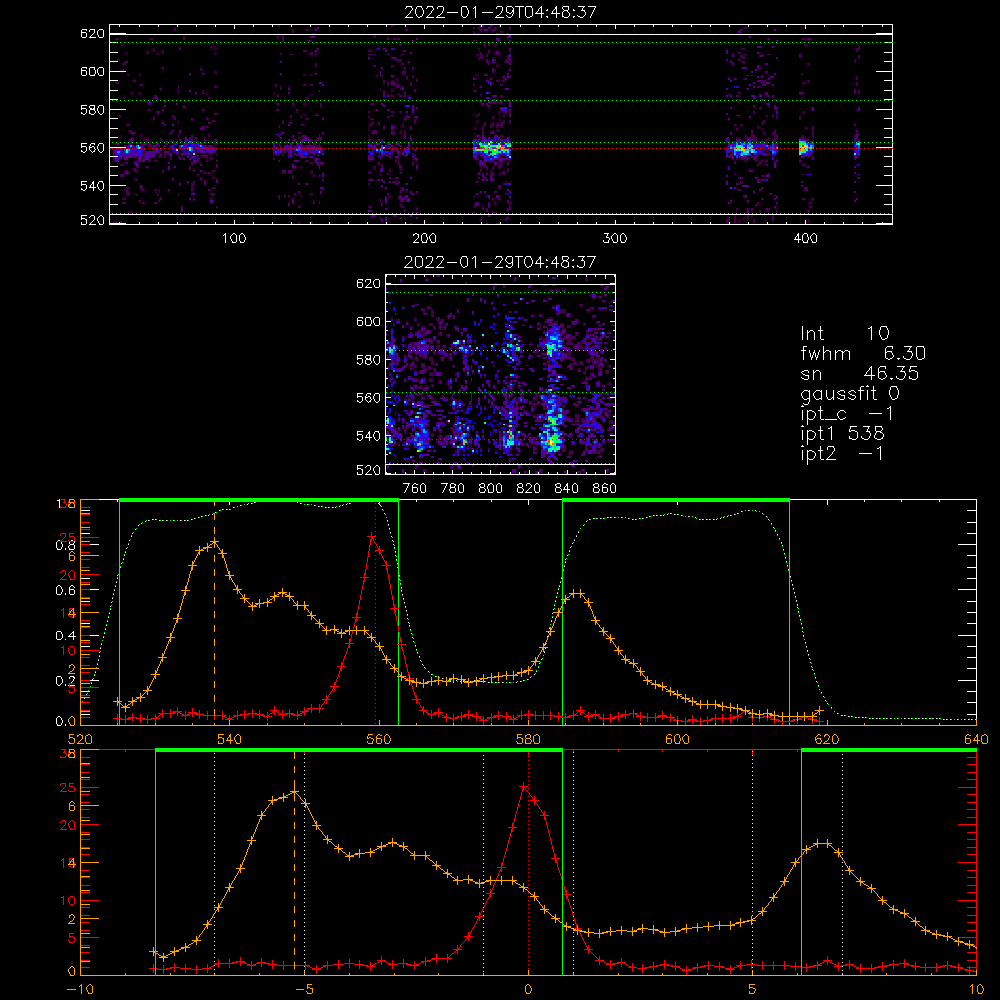Click x-axis label 400 of top plot
Image resolution: width=1000 pixels, height=1000 pixels.
[805, 239]
